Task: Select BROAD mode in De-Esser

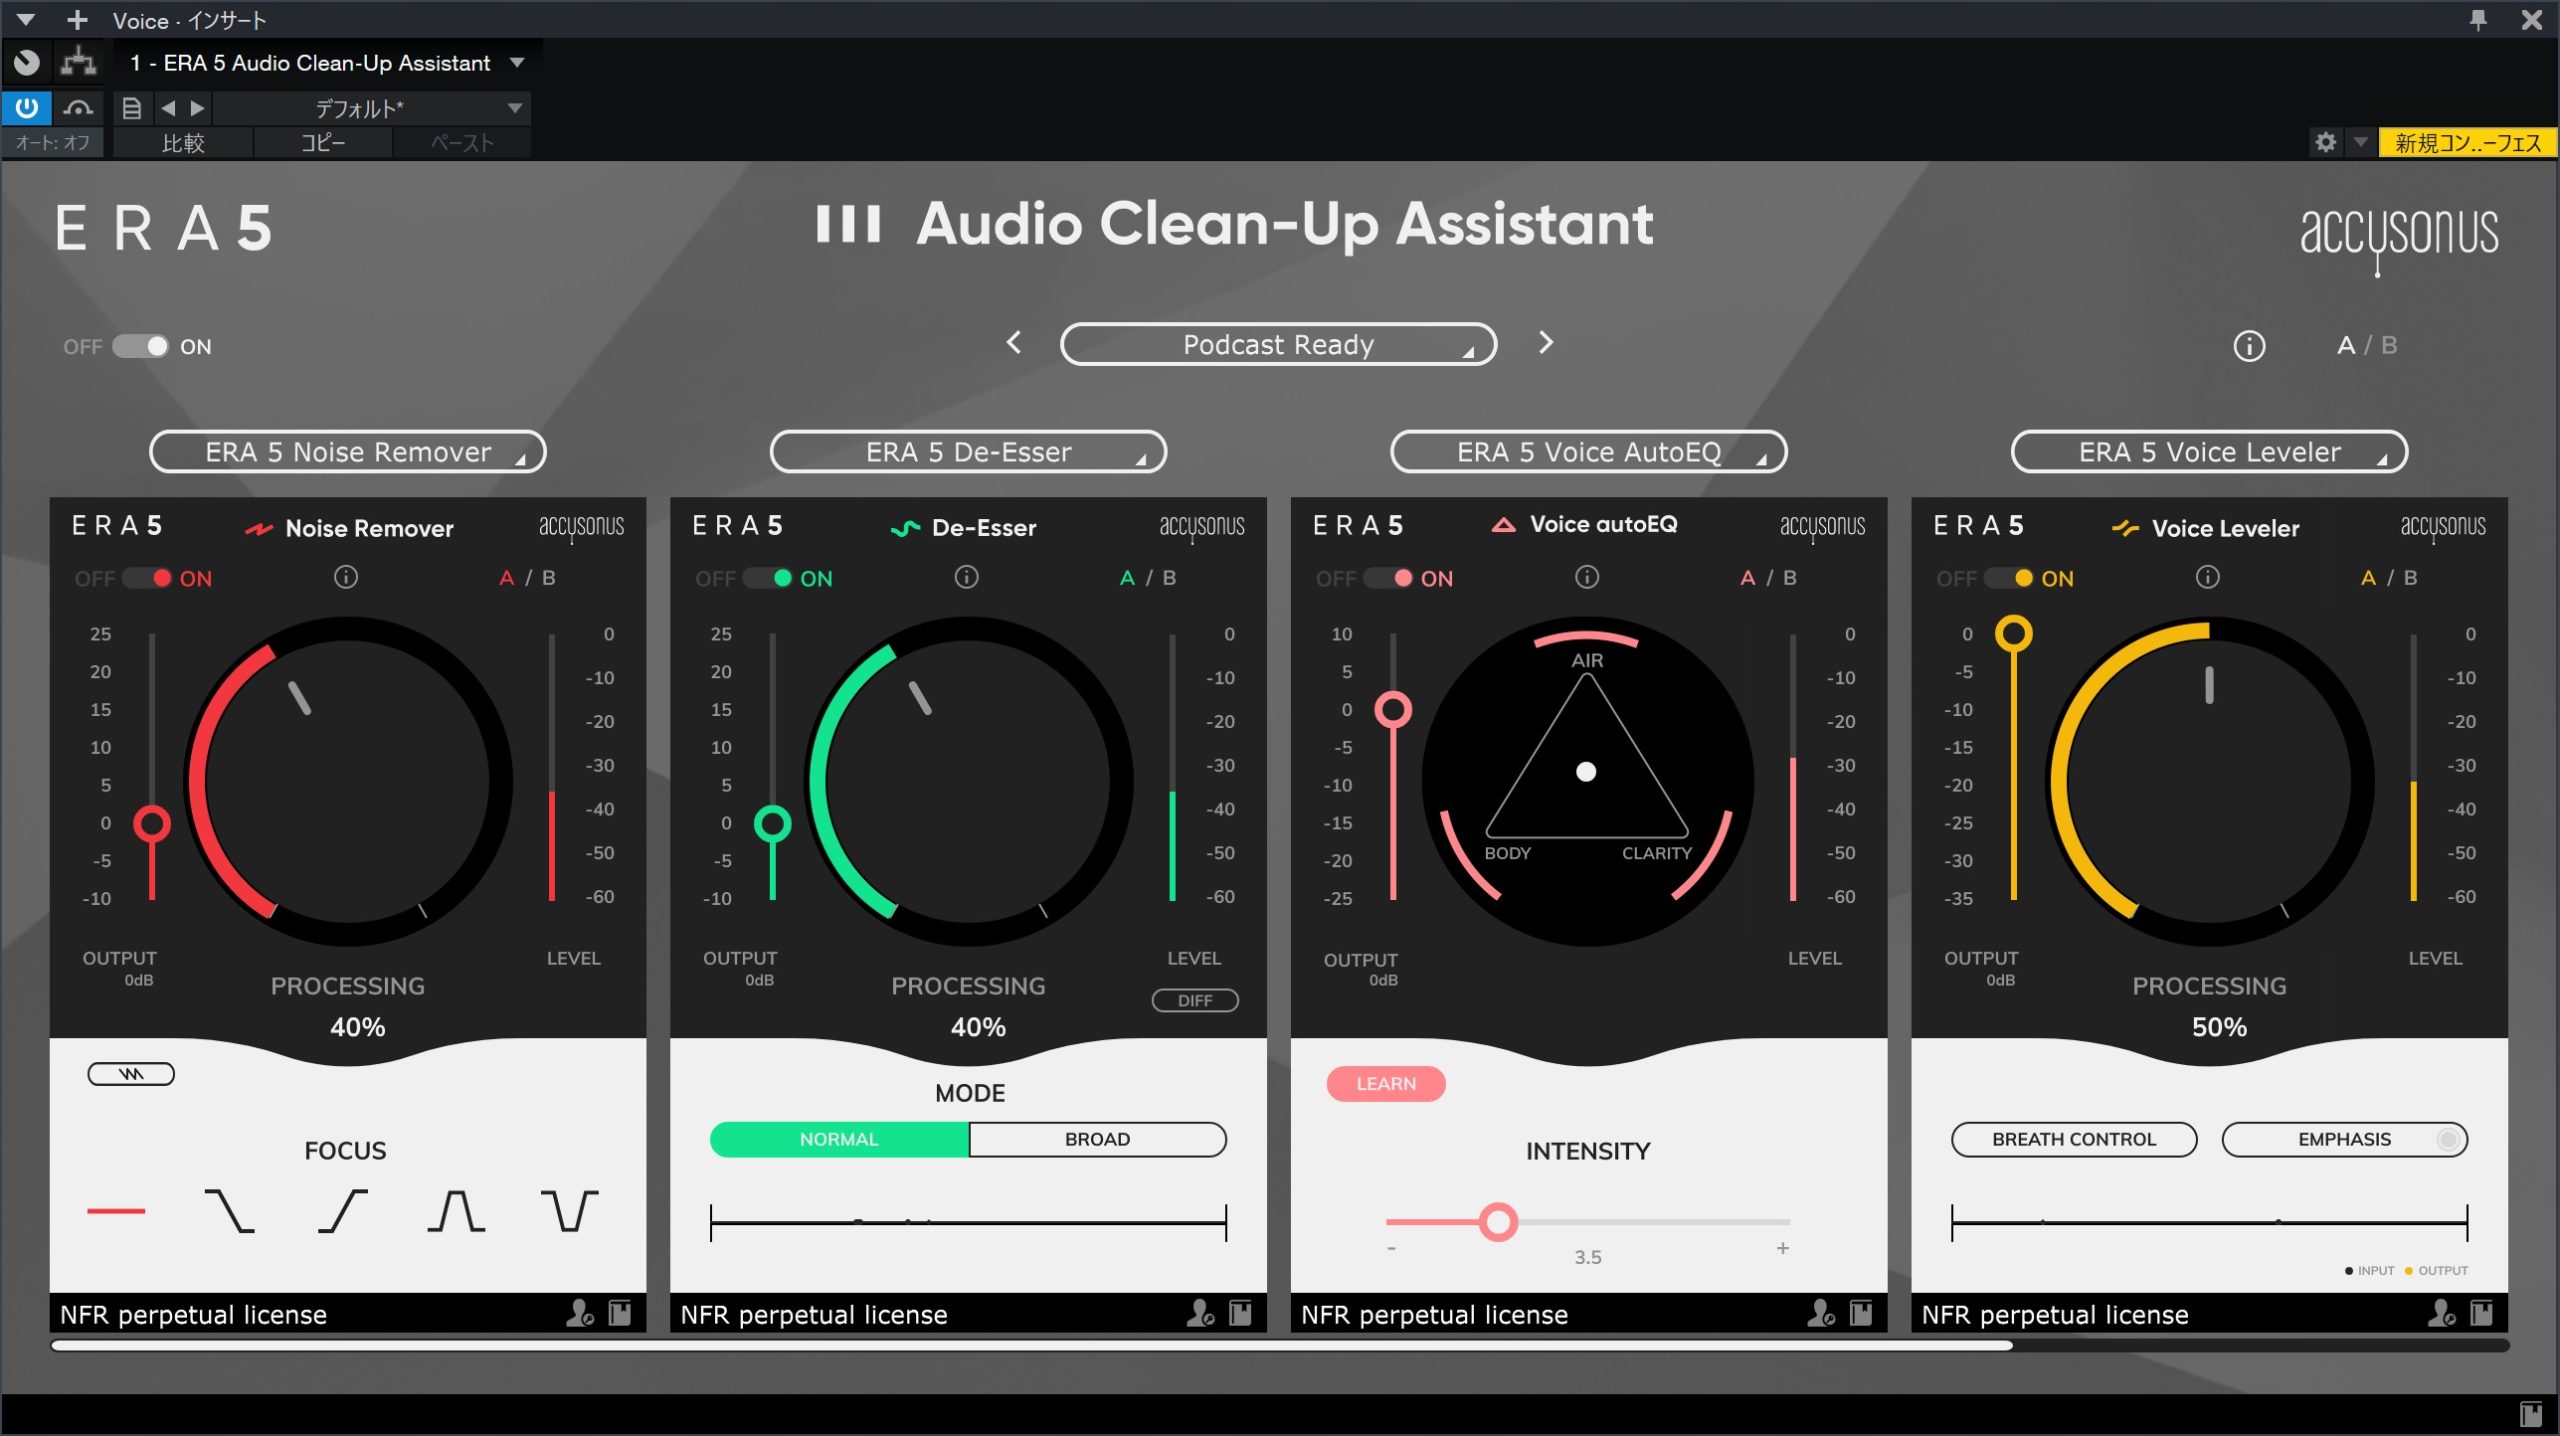Action: tap(1097, 1139)
